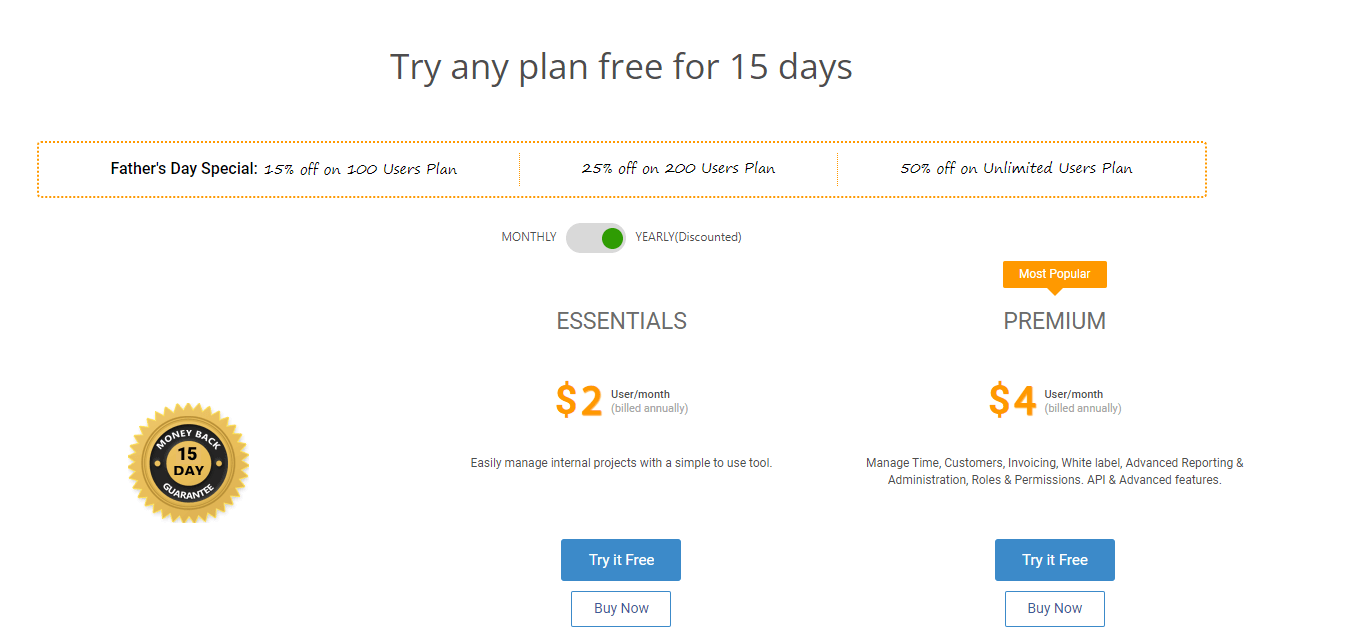Click the $4 Premium price
The height and width of the screenshot is (636, 1352).
[x=1012, y=401]
